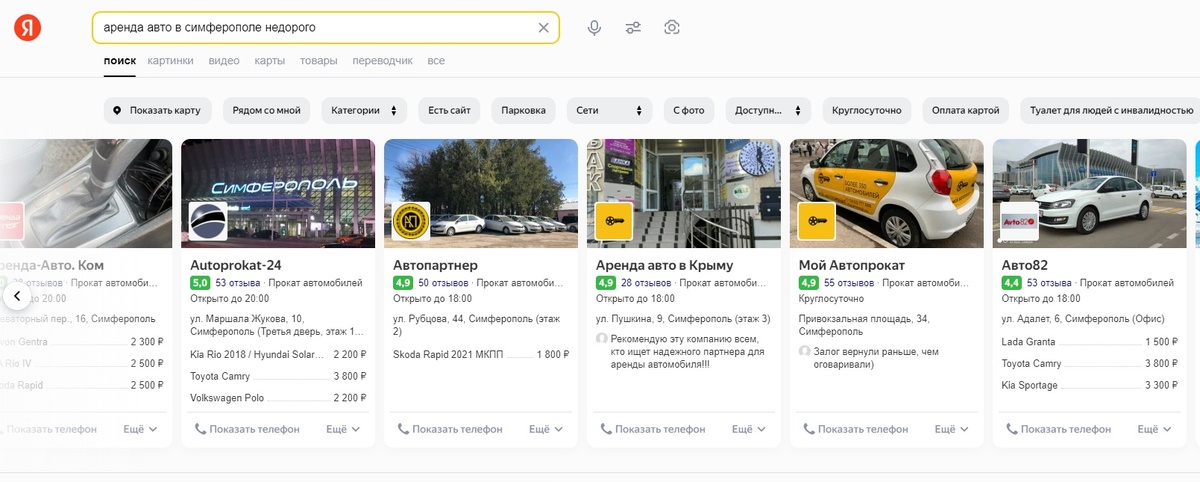The height and width of the screenshot is (482, 1200).
Task: Show phone for Аренда авто в Крыму
Action: (x=653, y=429)
